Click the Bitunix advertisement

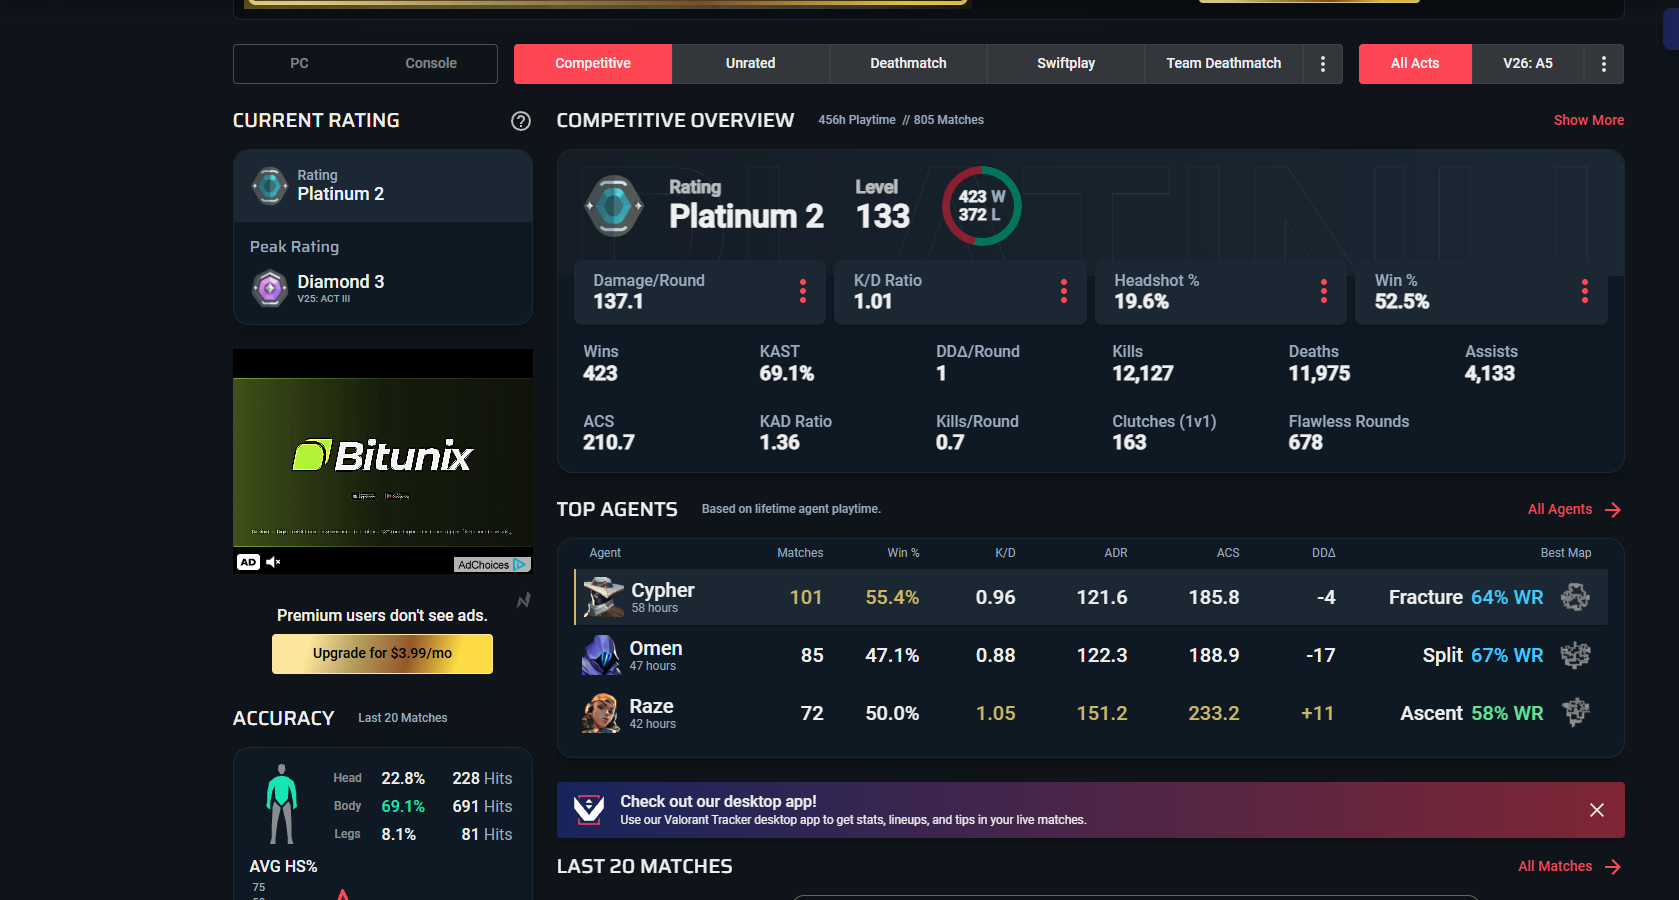click(x=383, y=462)
